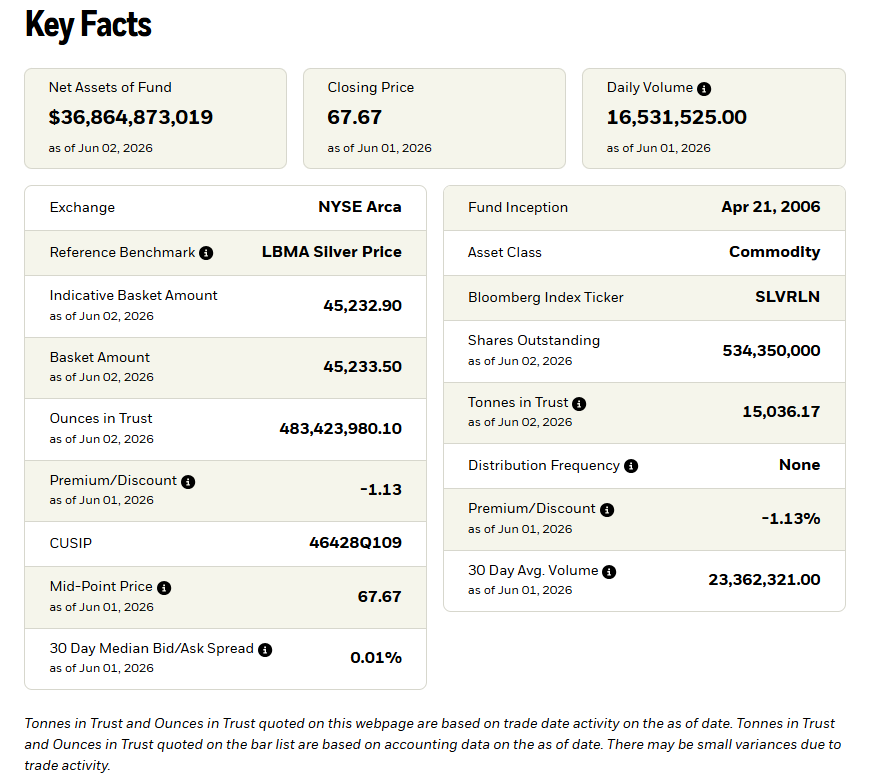Click the Key Facts heading
The image size is (885, 779).
click(x=89, y=25)
